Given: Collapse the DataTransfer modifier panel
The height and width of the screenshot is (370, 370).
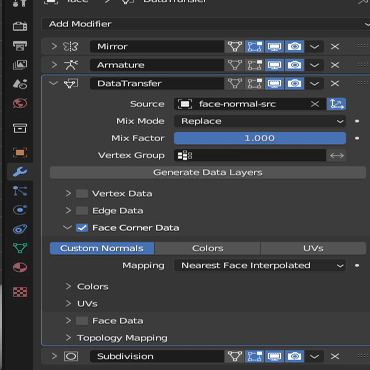Looking at the screenshot, I should [x=54, y=83].
